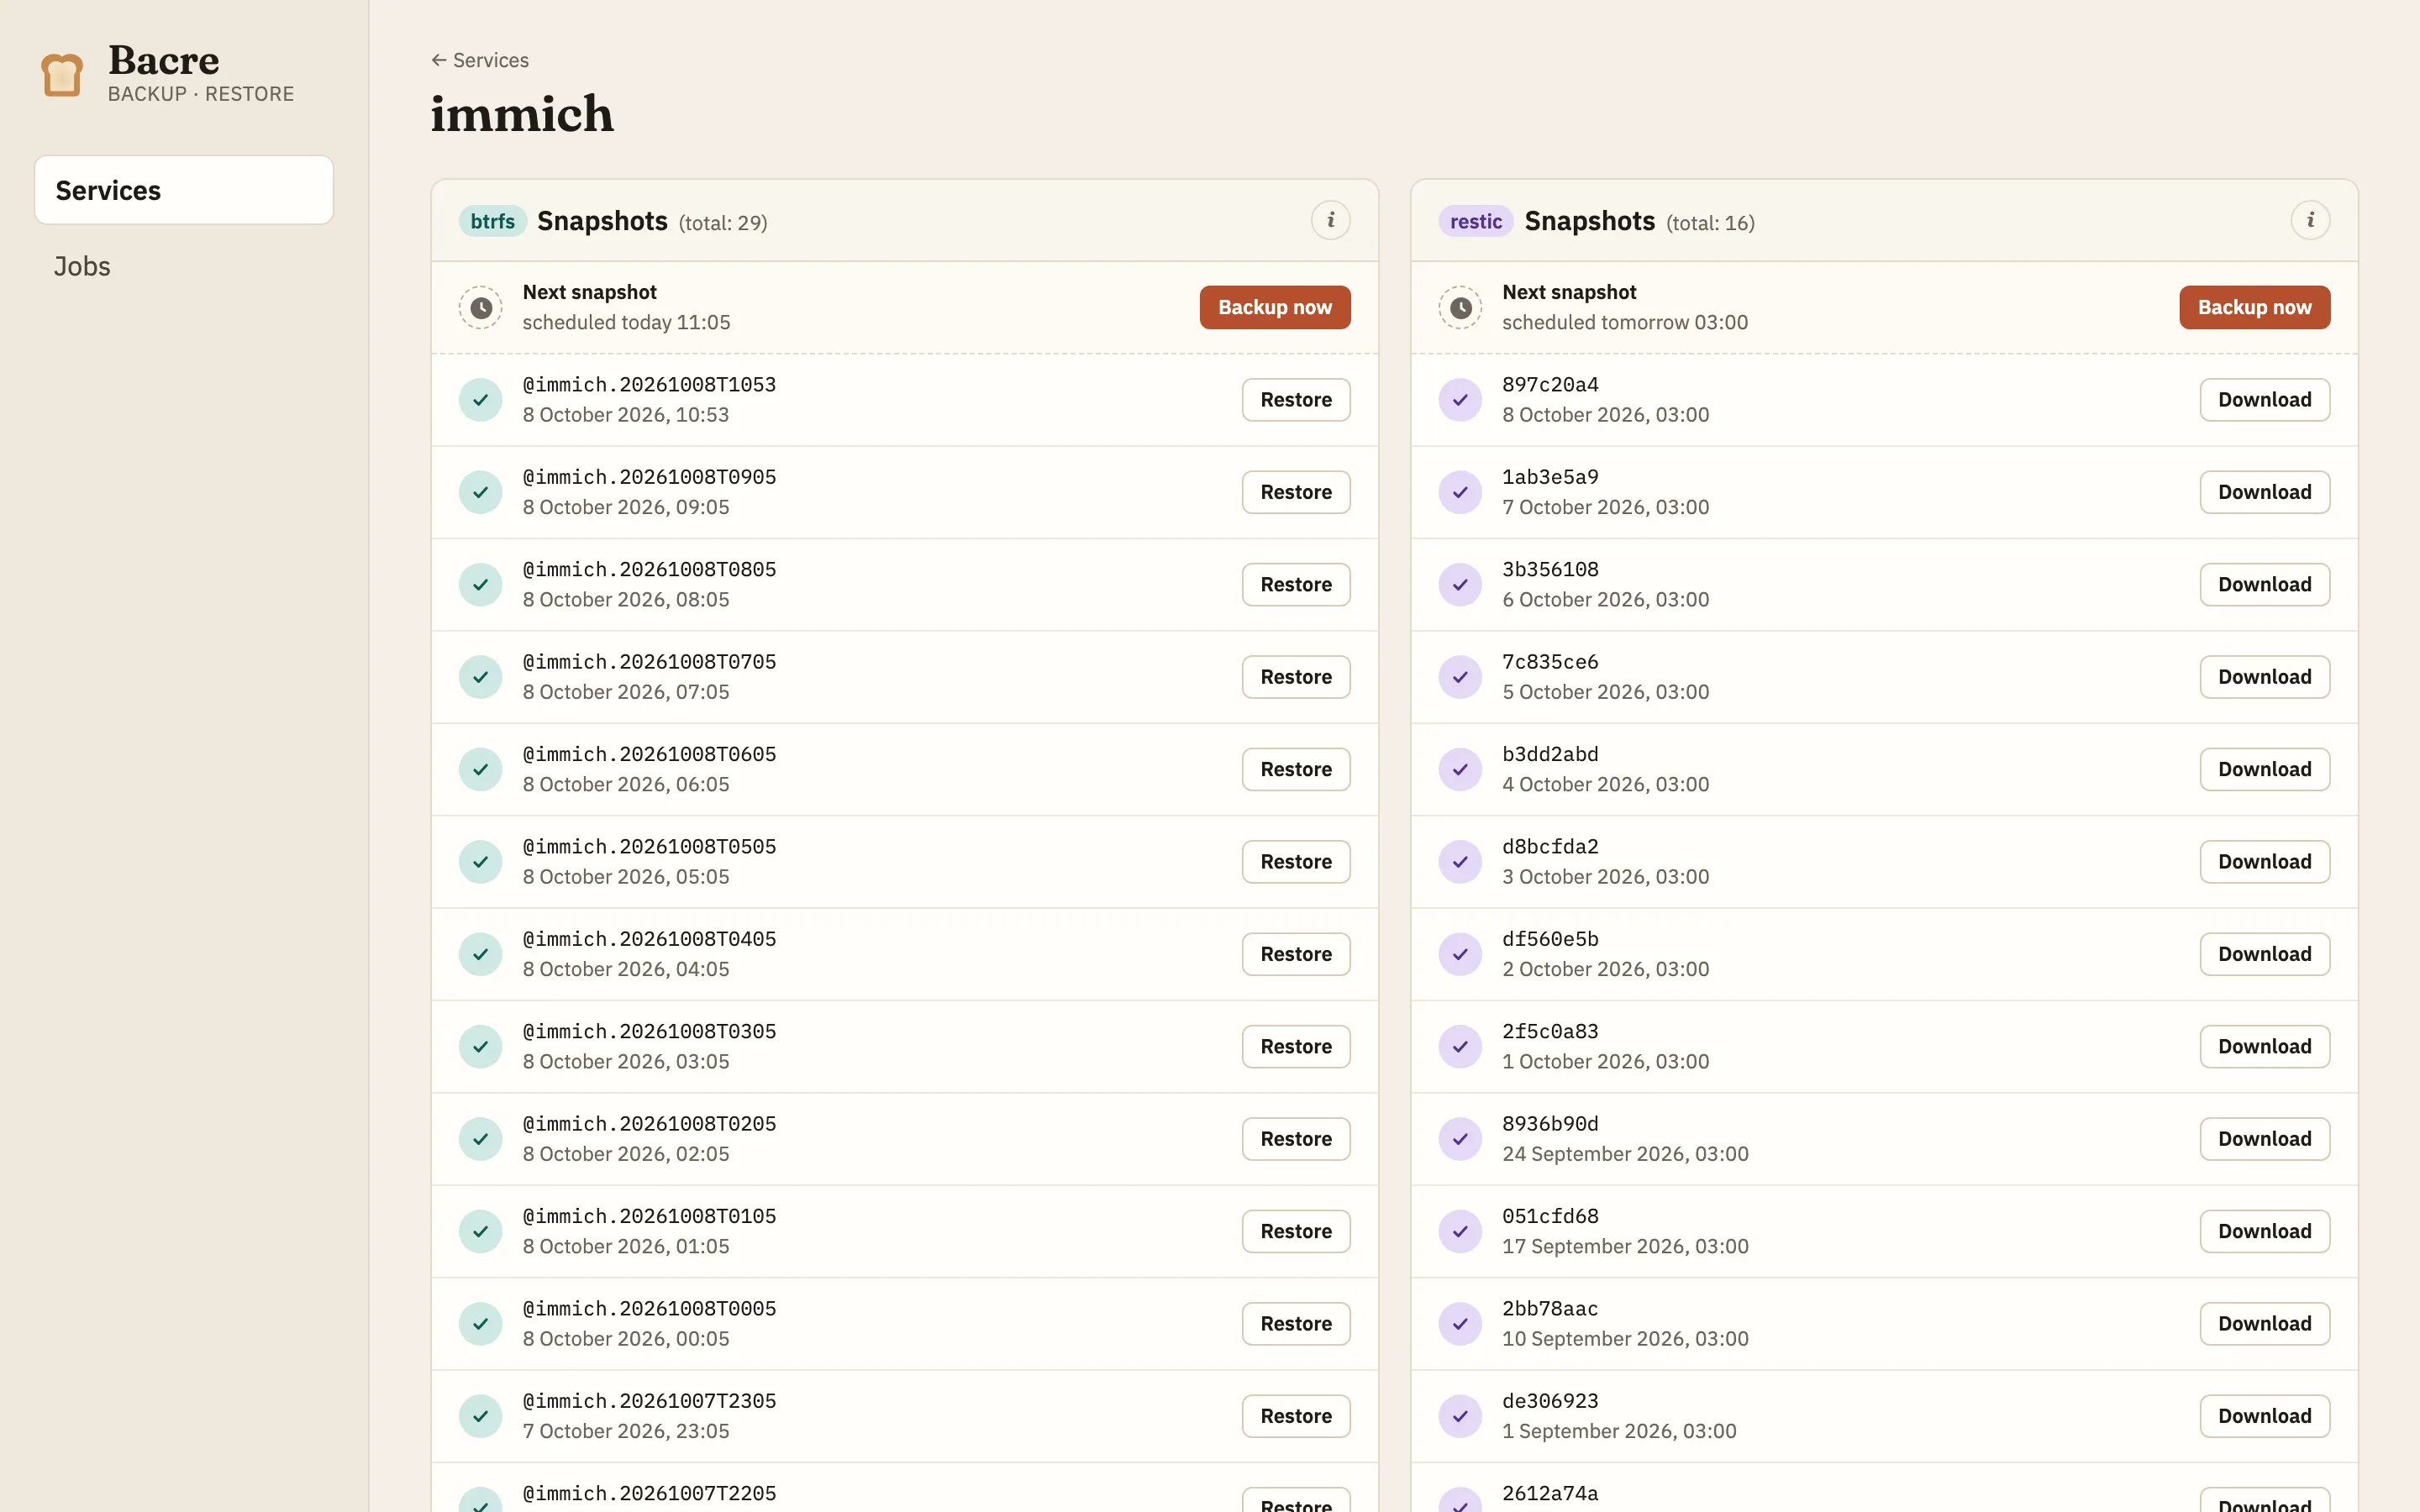Download restic snapshot df560e5b

pos(2265,954)
